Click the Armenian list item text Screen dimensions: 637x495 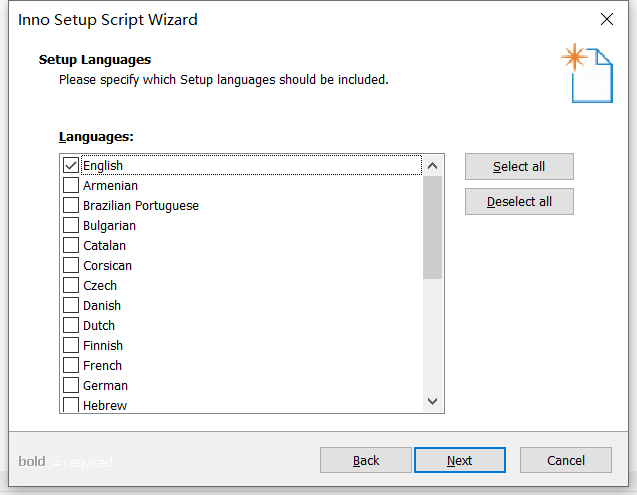point(110,186)
